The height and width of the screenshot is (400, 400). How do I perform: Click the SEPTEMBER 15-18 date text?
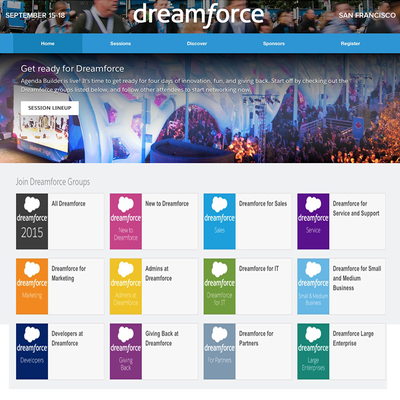tap(35, 15)
